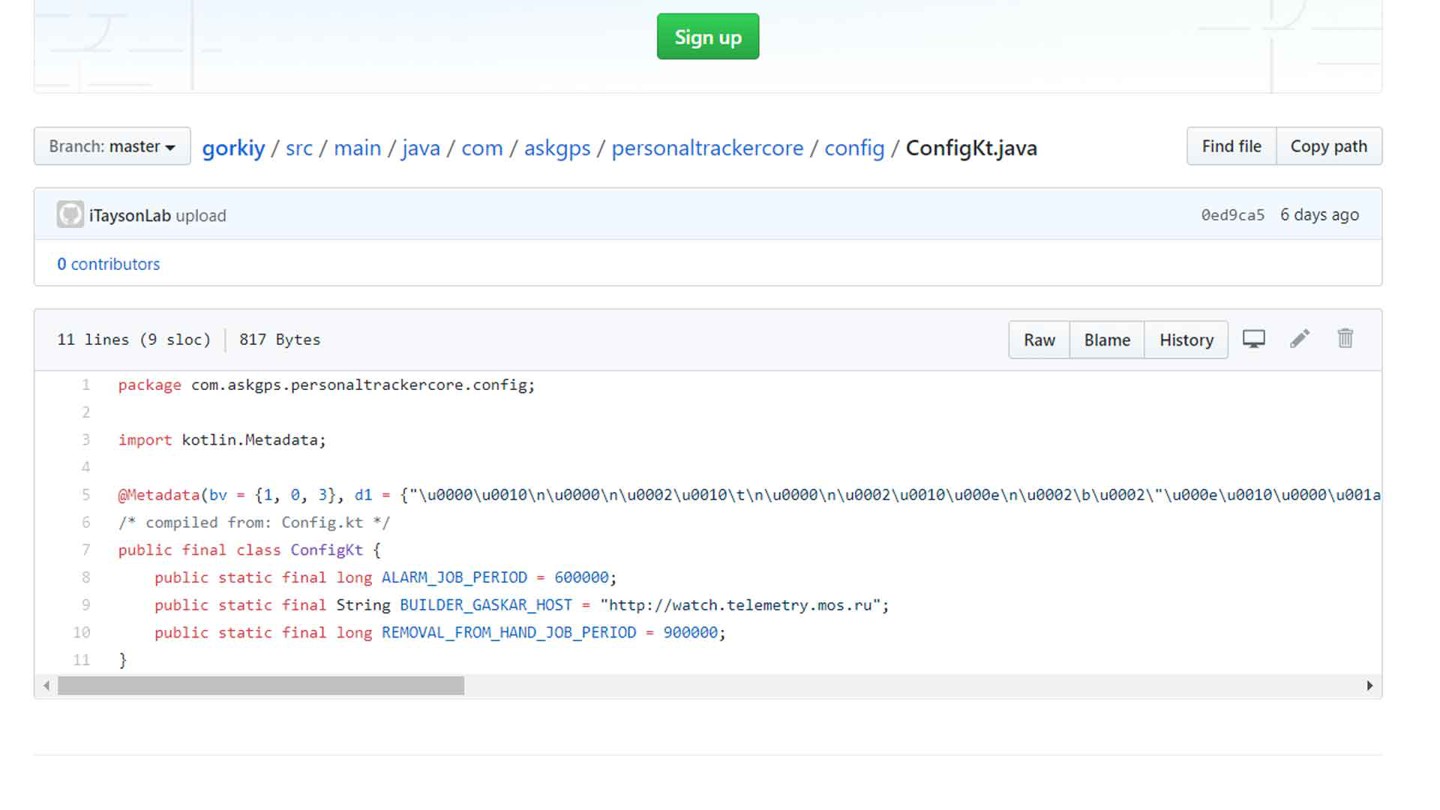Click the Find file button

[1231, 146]
